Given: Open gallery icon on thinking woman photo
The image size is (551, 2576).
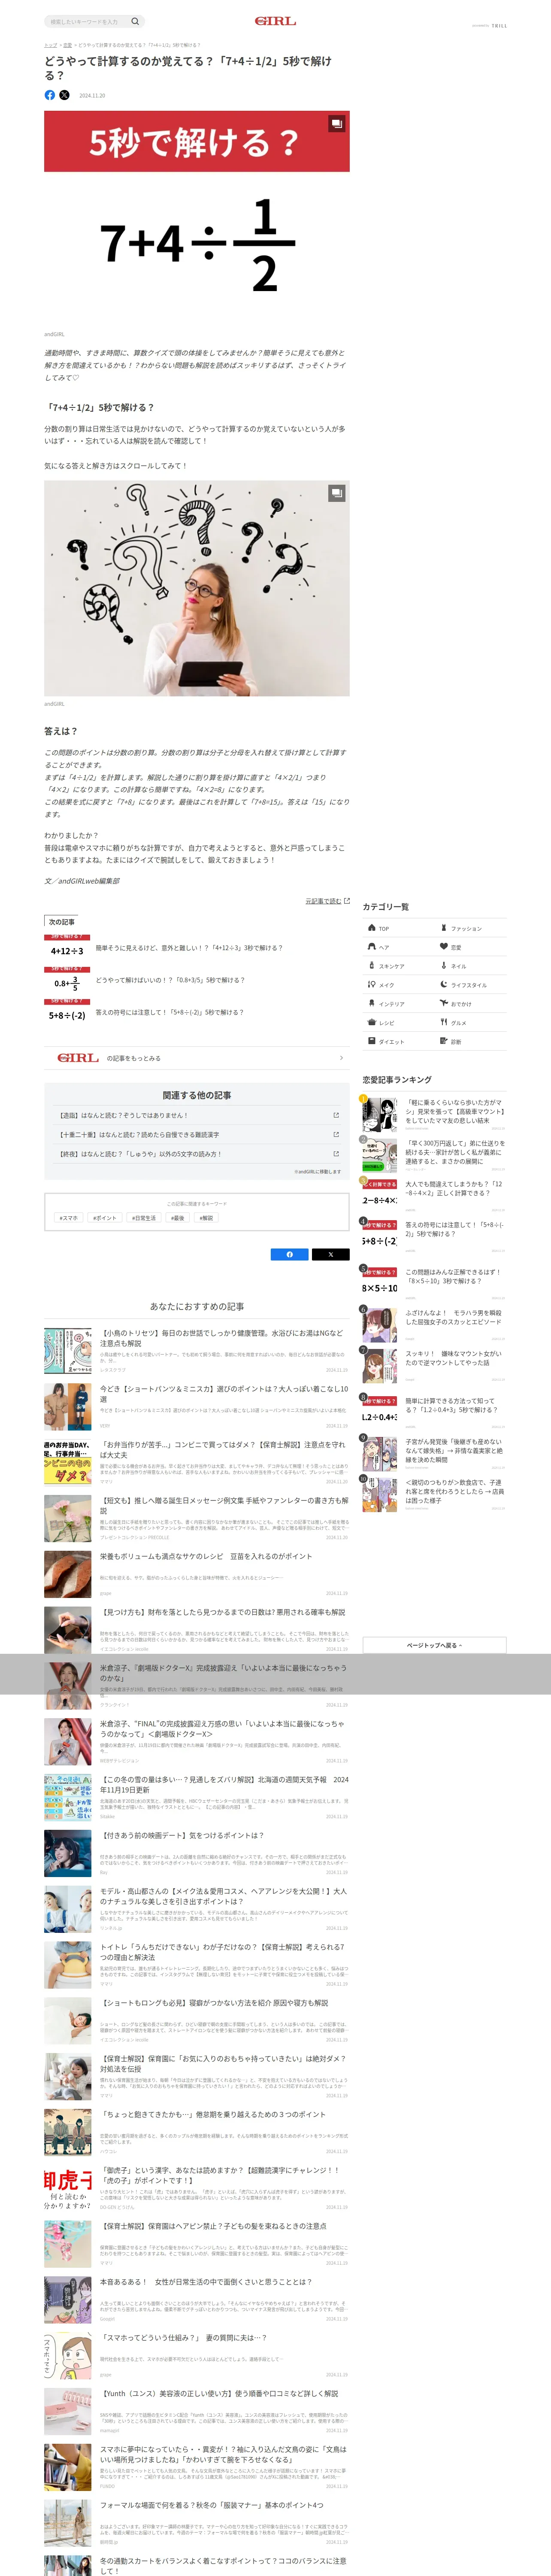Looking at the screenshot, I should [337, 493].
